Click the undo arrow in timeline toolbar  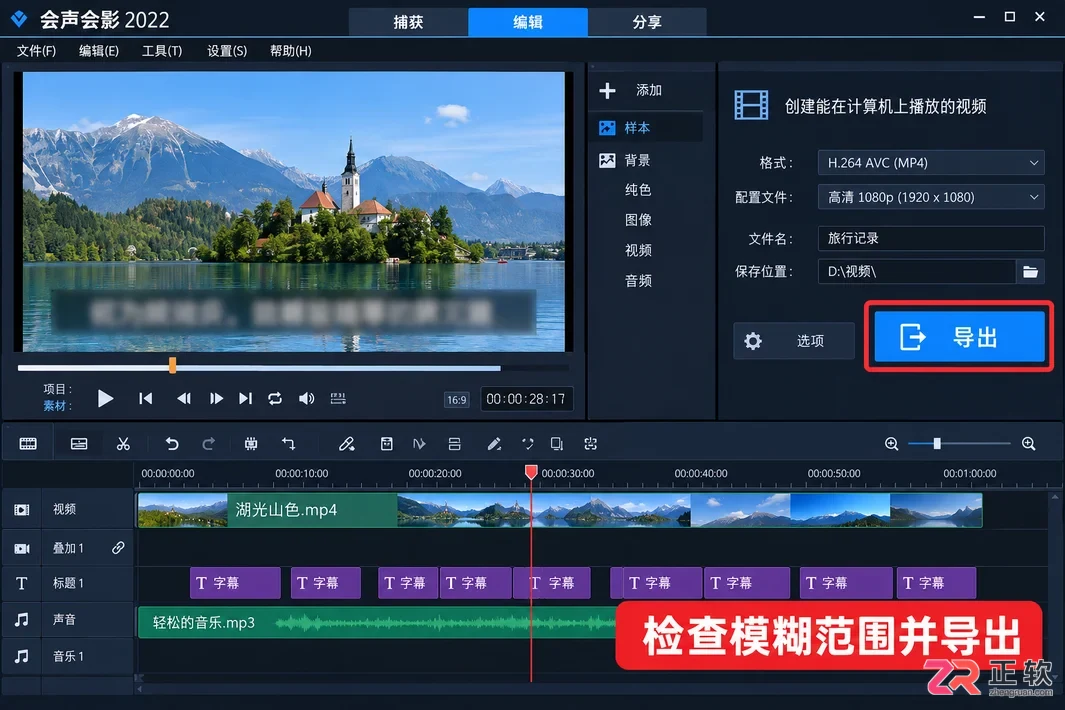tap(172, 444)
